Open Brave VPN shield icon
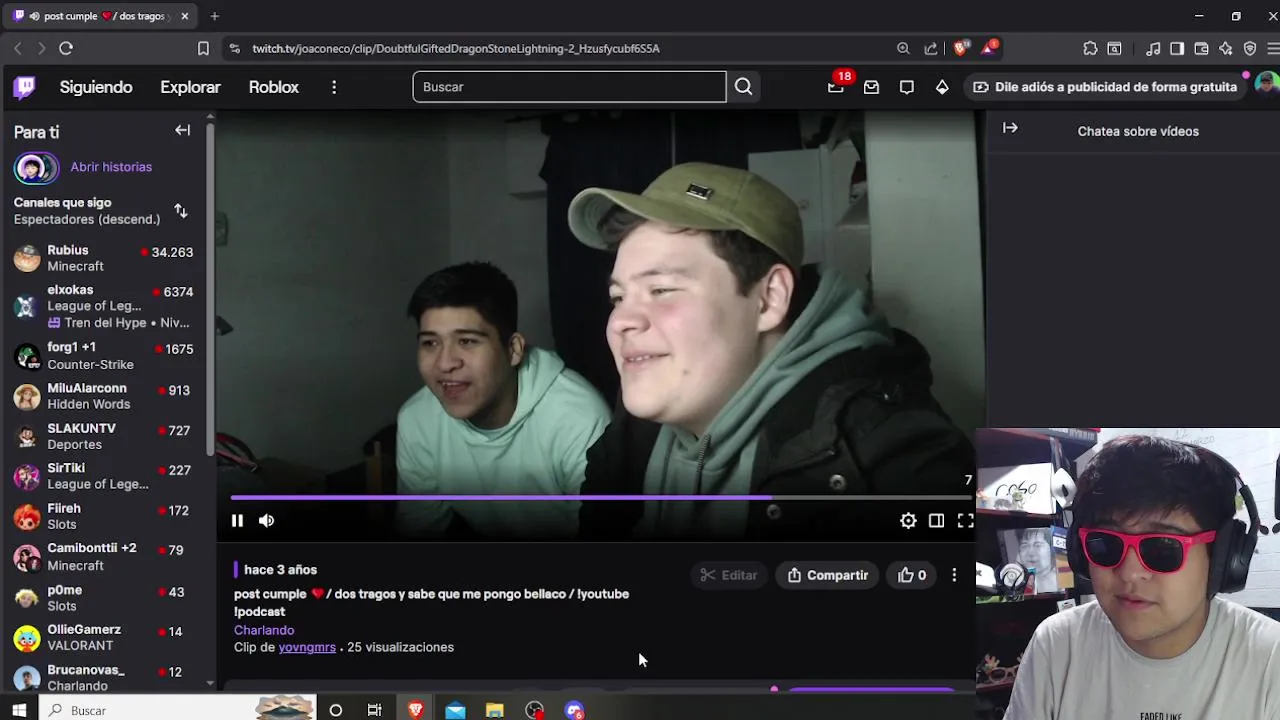 (1250, 48)
